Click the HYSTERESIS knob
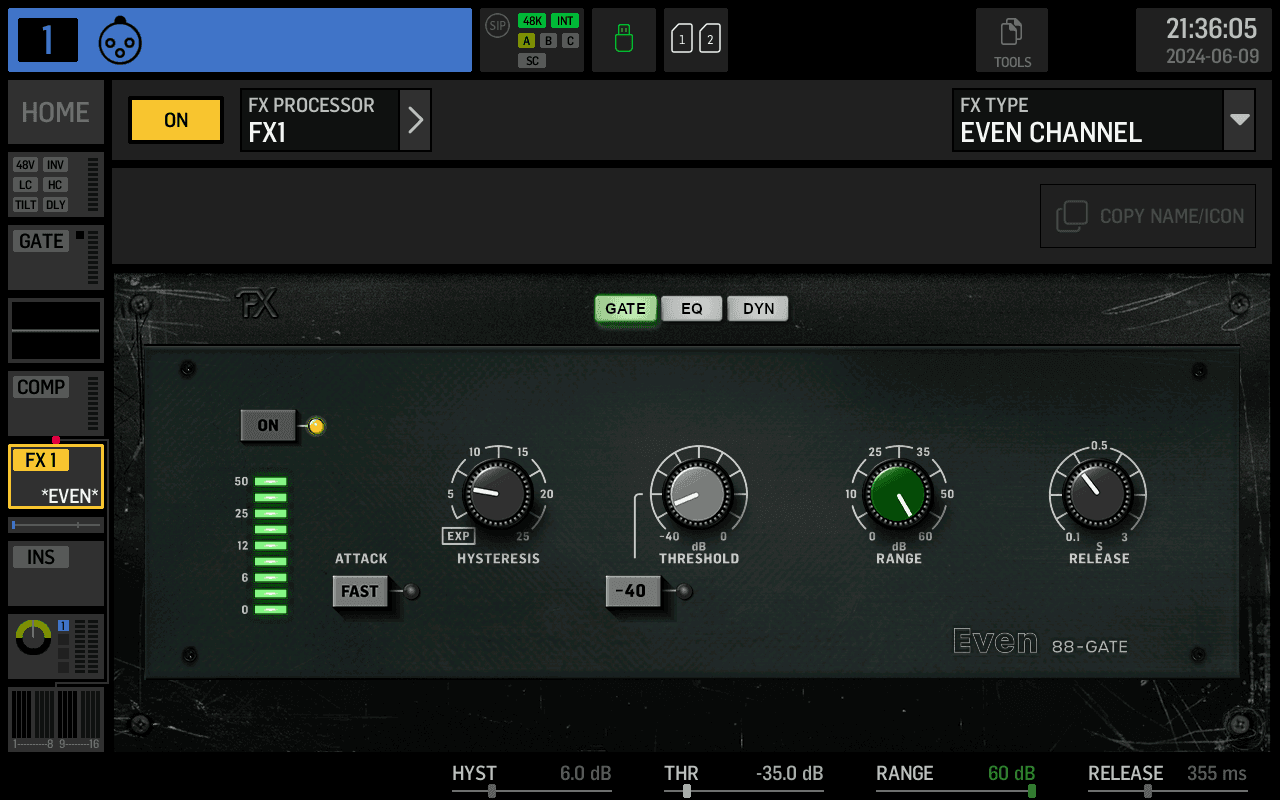Screen dimensions: 1280x800 click(x=498, y=494)
